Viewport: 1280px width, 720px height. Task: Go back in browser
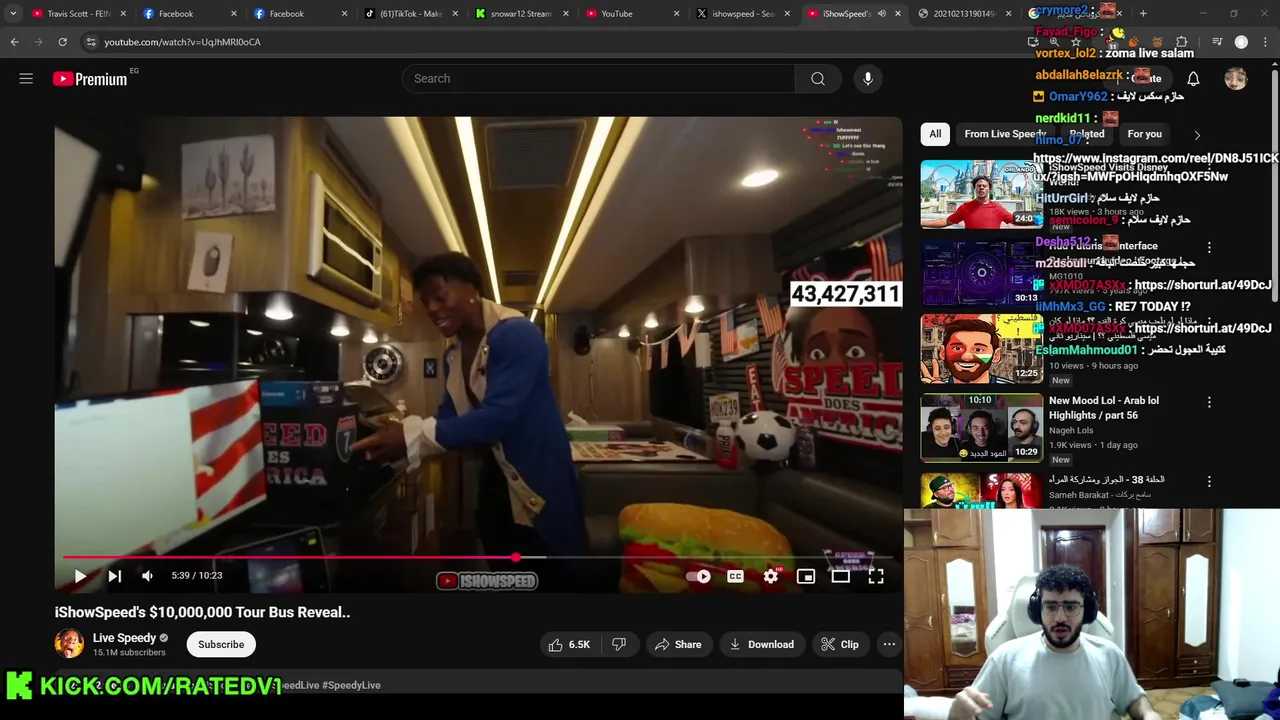point(14,42)
